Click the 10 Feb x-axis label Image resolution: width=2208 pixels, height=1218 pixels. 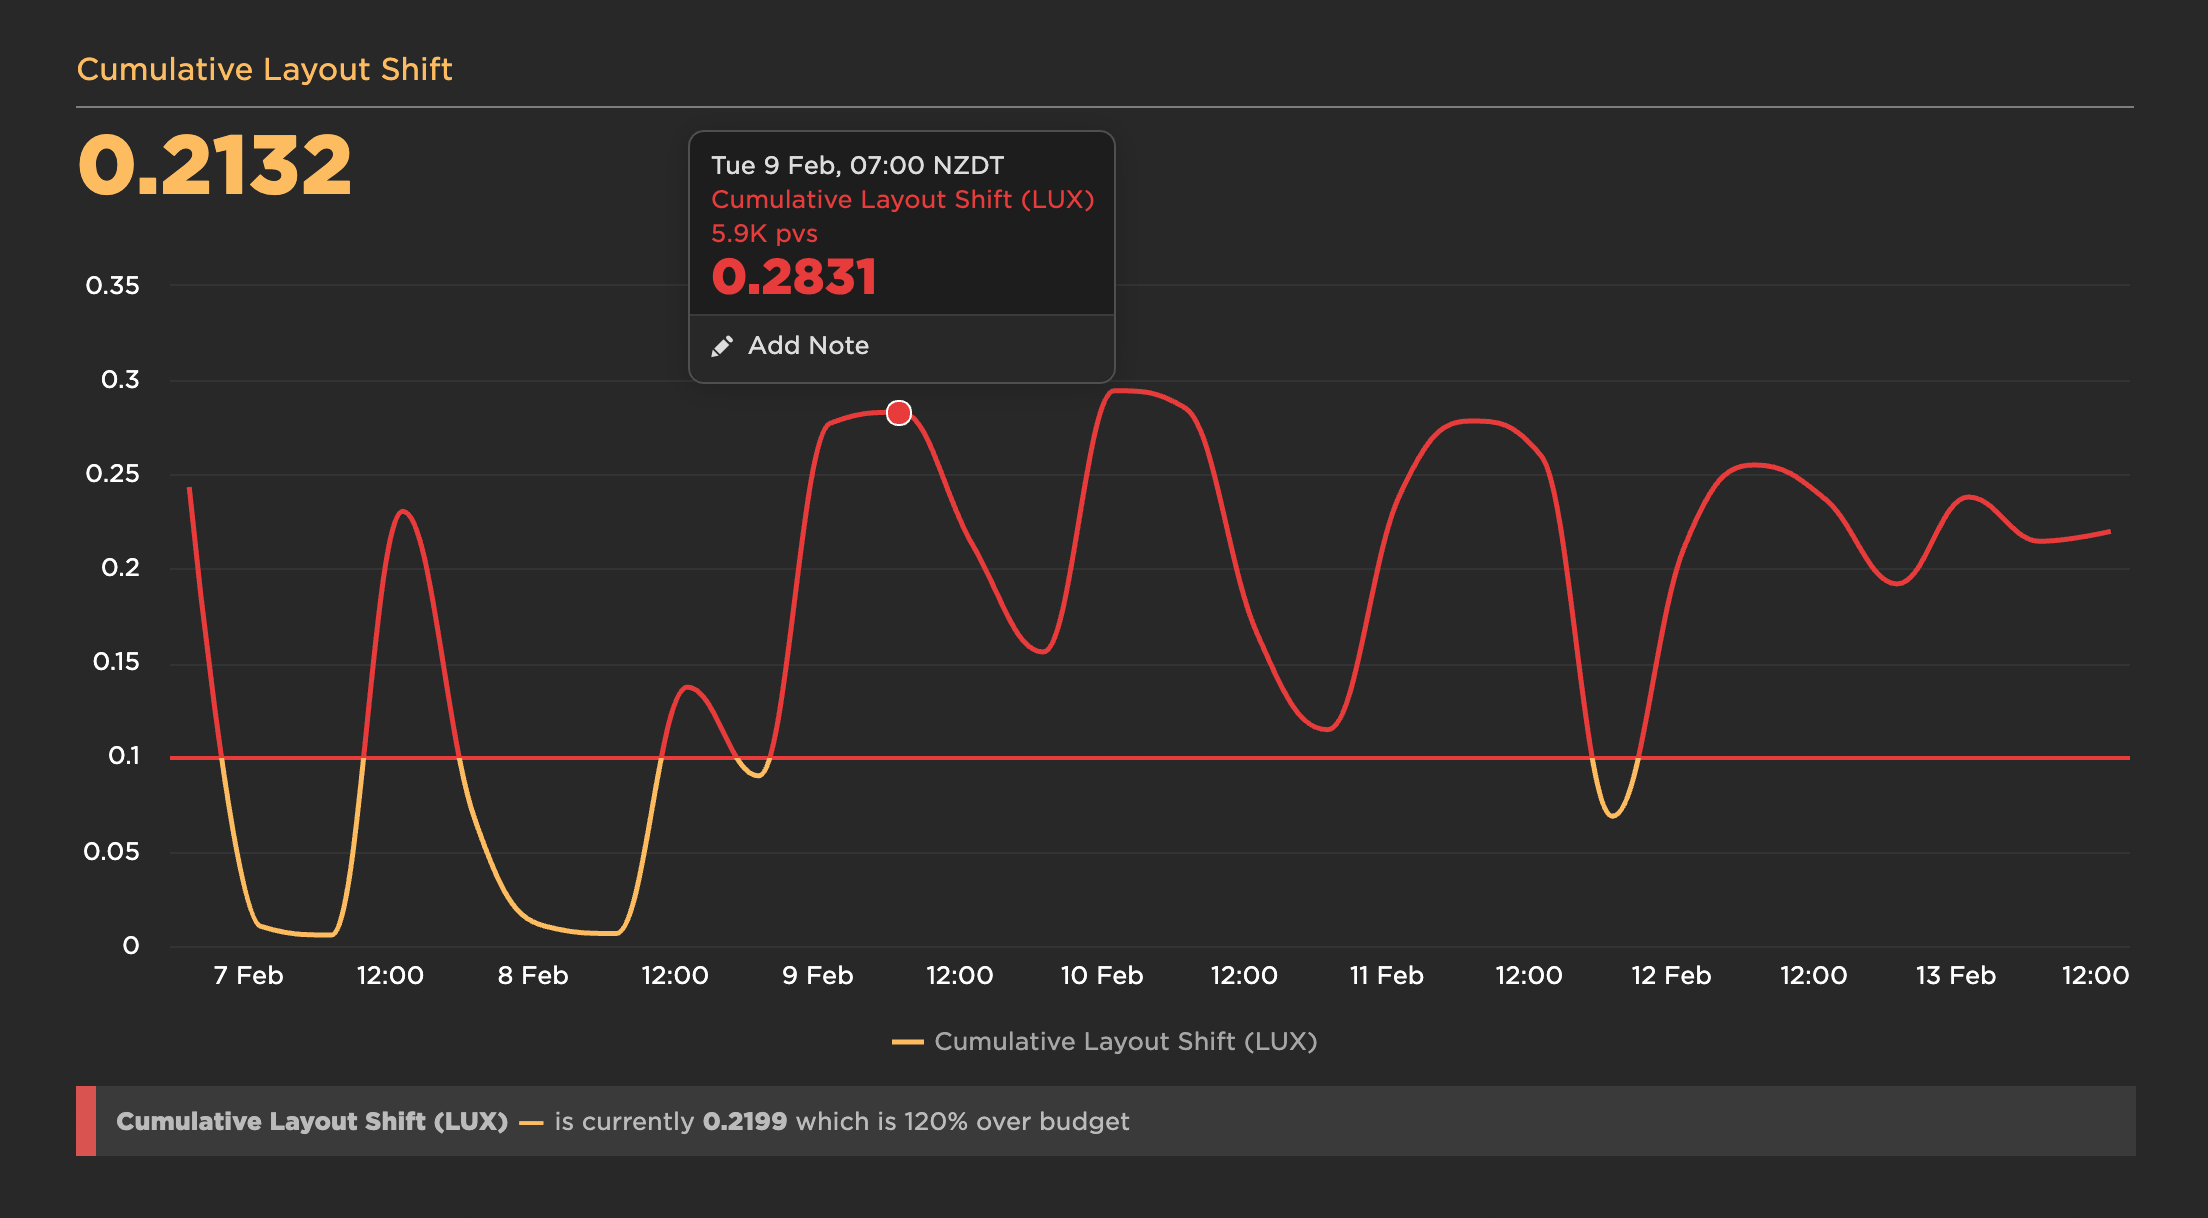tap(1101, 976)
